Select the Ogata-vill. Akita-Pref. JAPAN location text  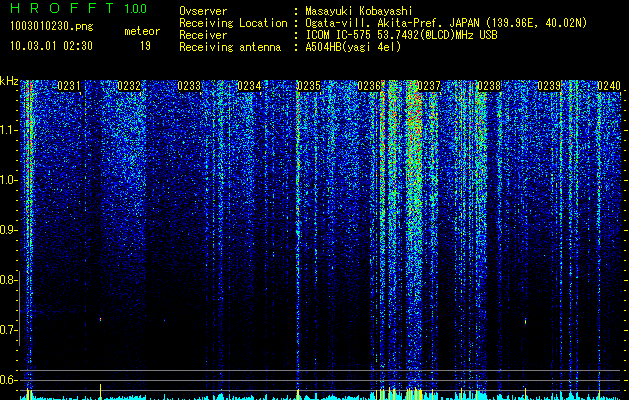pyautogui.click(x=446, y=23)
